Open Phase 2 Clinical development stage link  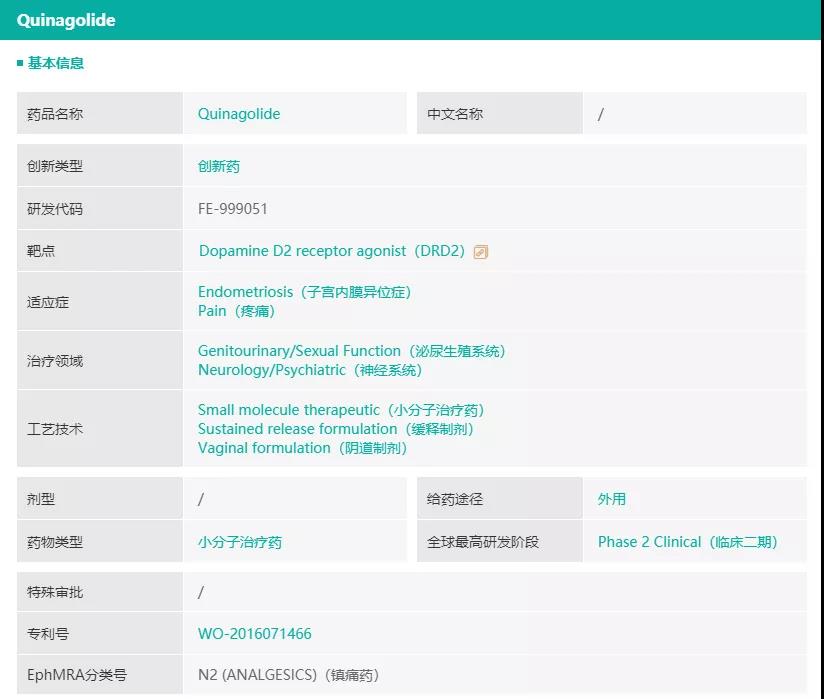click(687, 542)
